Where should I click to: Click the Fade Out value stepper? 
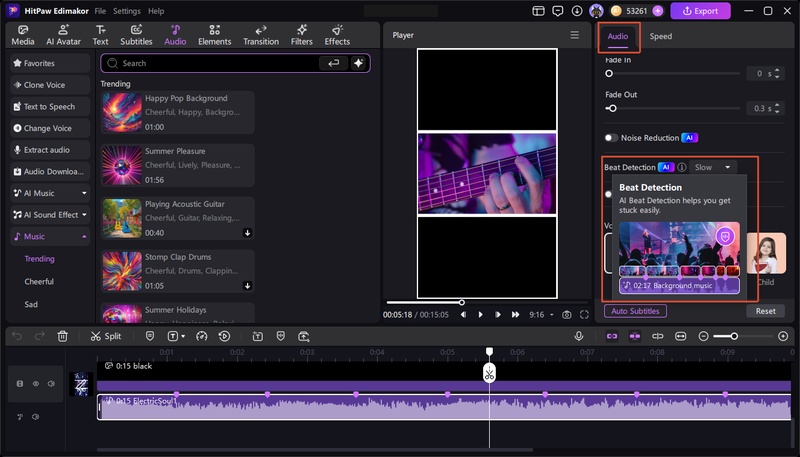[x=777, y=108]
